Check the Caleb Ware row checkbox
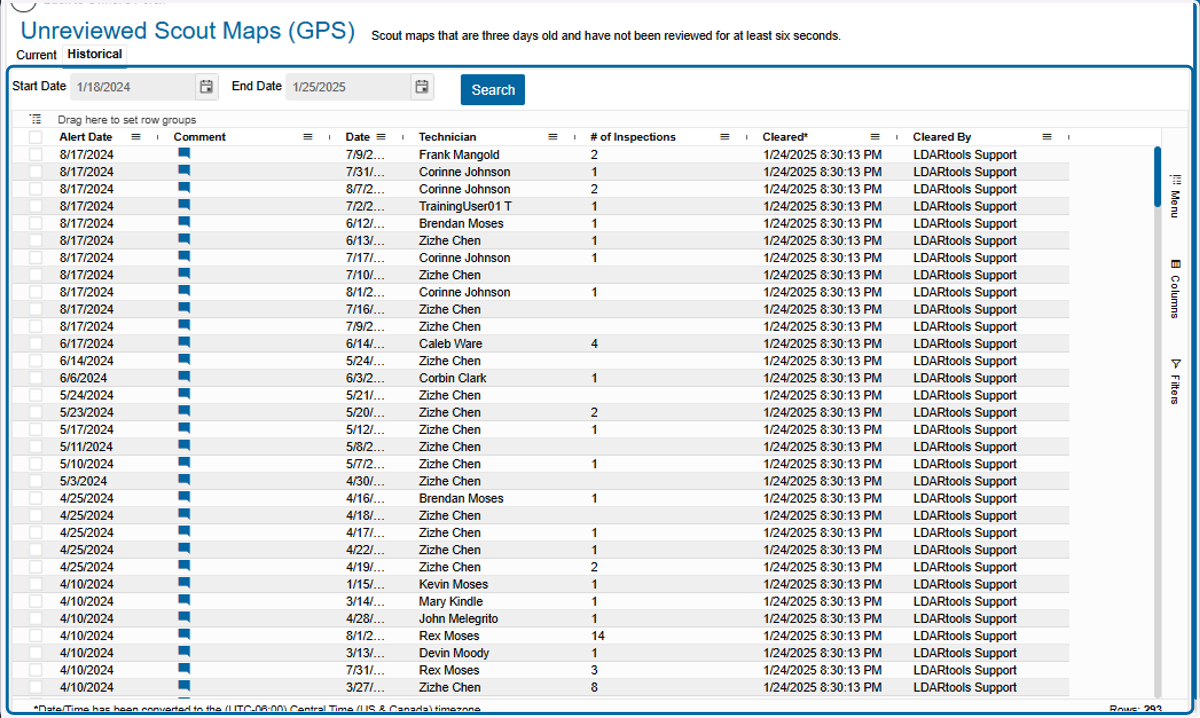 click(x=36, y=344)
